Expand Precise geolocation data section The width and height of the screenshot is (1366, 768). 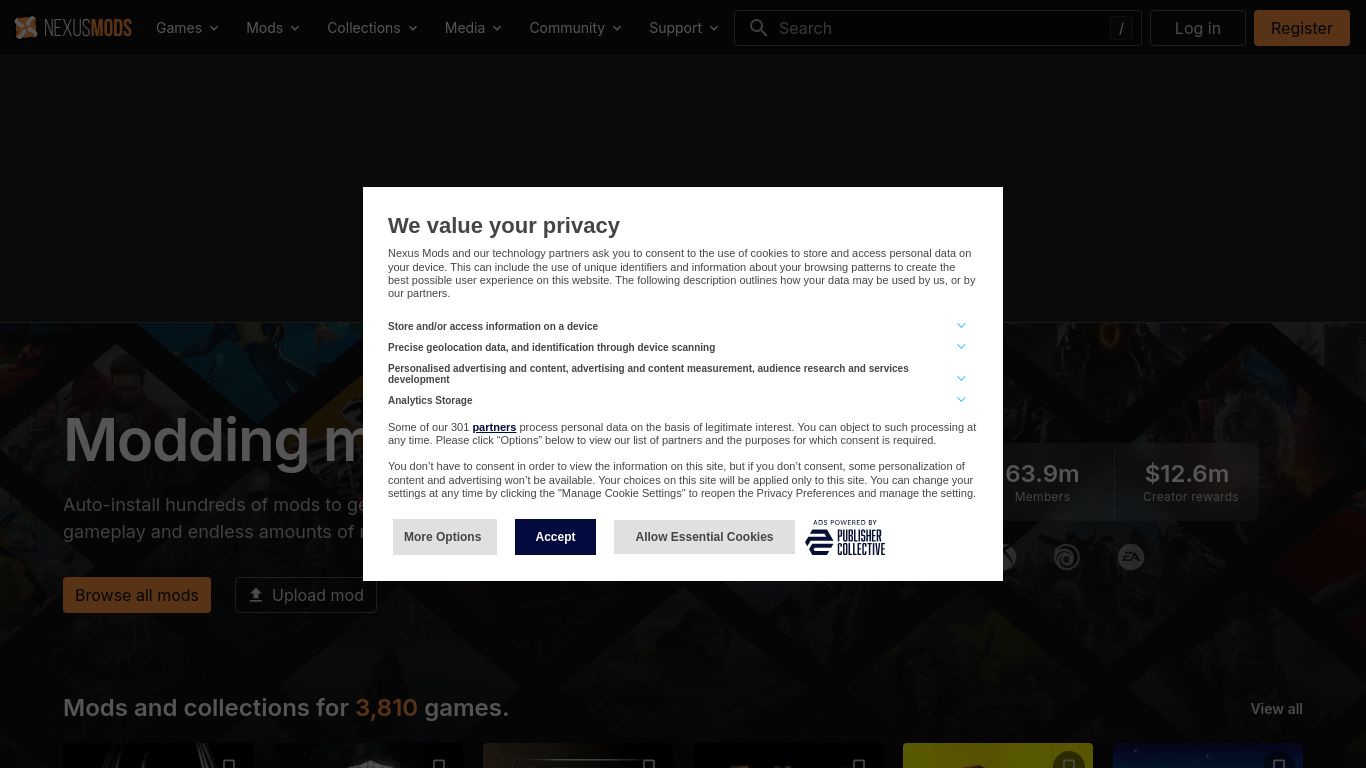pos(961,347)
